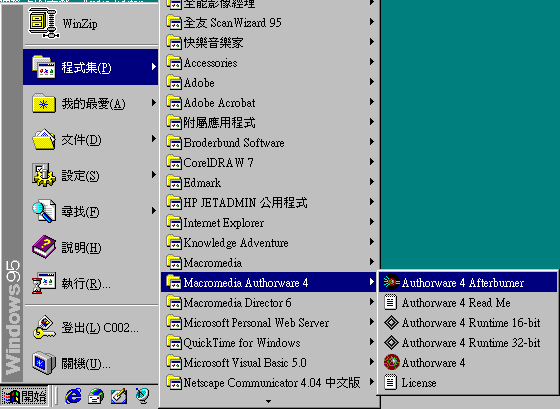Expand HP JETADMIN 公用程式 folder

(x=270, y=203)
